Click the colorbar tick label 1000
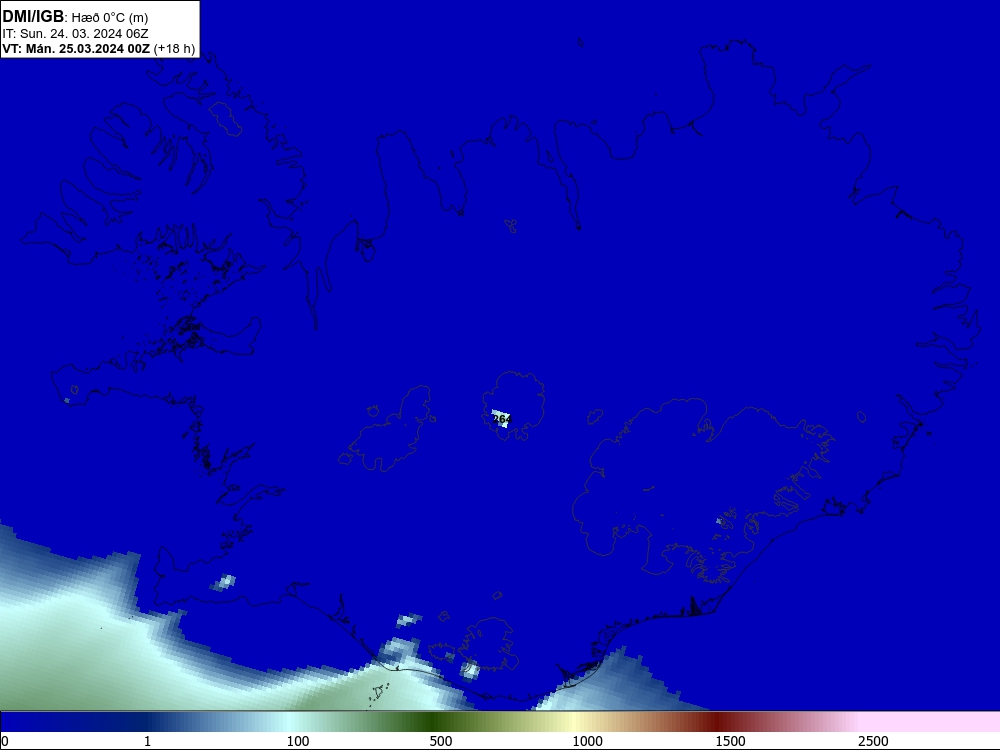This screenshot has width=1000, height=750. (587, 741)
